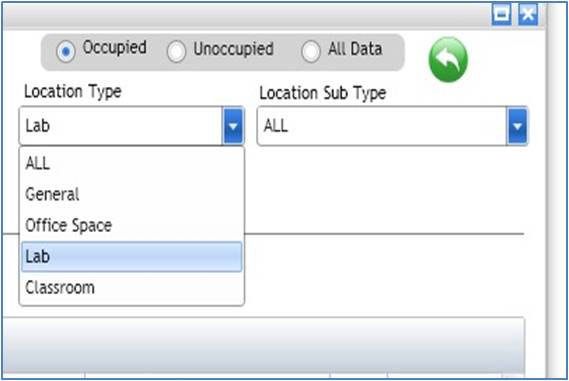This screenshot has height=381, width=569.
Task: Click the All Data label text
Action: point(355,49)
